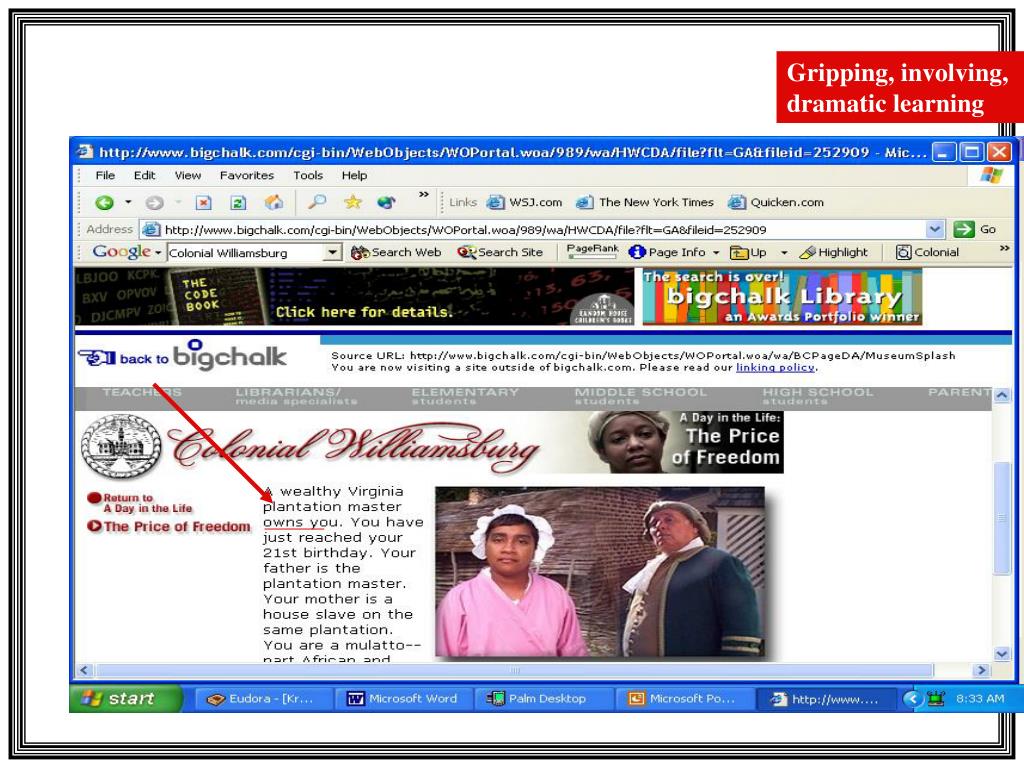Click the bigchalk Library banner

[782, 297]
